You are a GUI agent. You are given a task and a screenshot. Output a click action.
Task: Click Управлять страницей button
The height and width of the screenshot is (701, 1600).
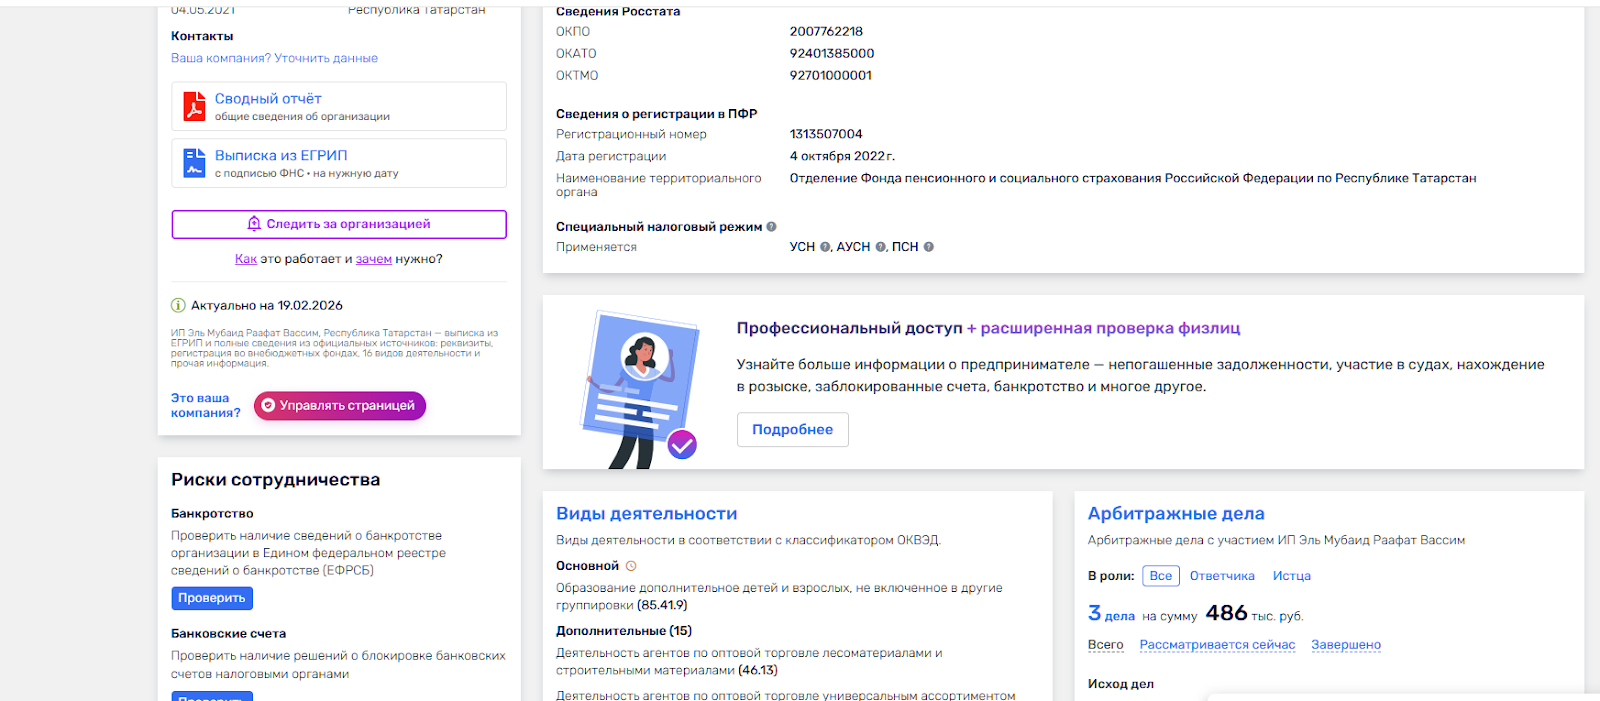coord(340,406)
